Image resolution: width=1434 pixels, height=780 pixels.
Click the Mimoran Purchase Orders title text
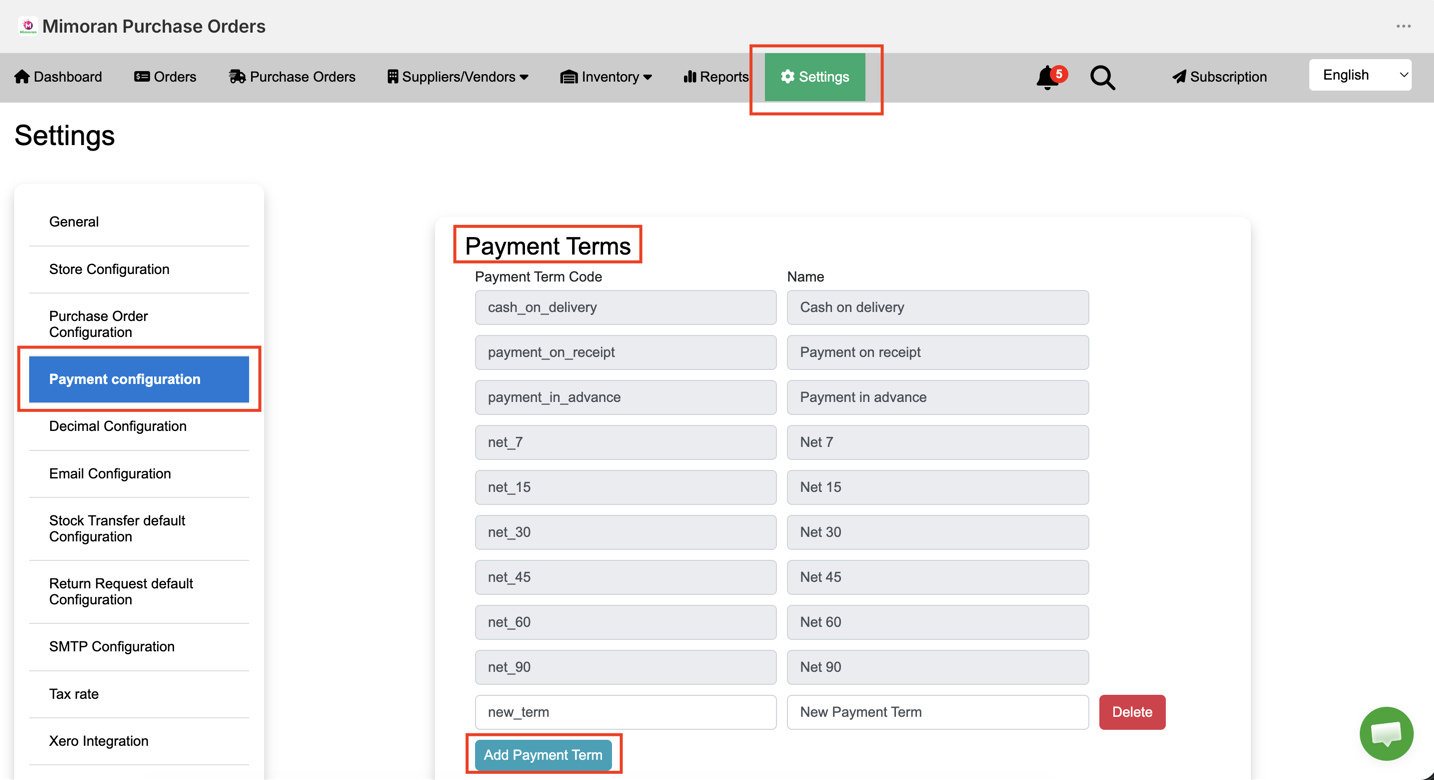coord(154,26)
